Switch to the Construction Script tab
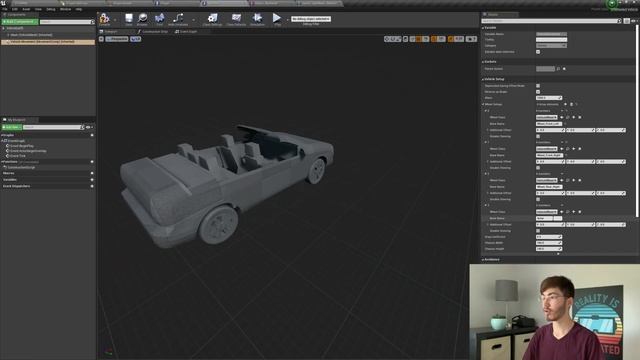The height and width of the screenshot is (360, 640). click(153, 31)
